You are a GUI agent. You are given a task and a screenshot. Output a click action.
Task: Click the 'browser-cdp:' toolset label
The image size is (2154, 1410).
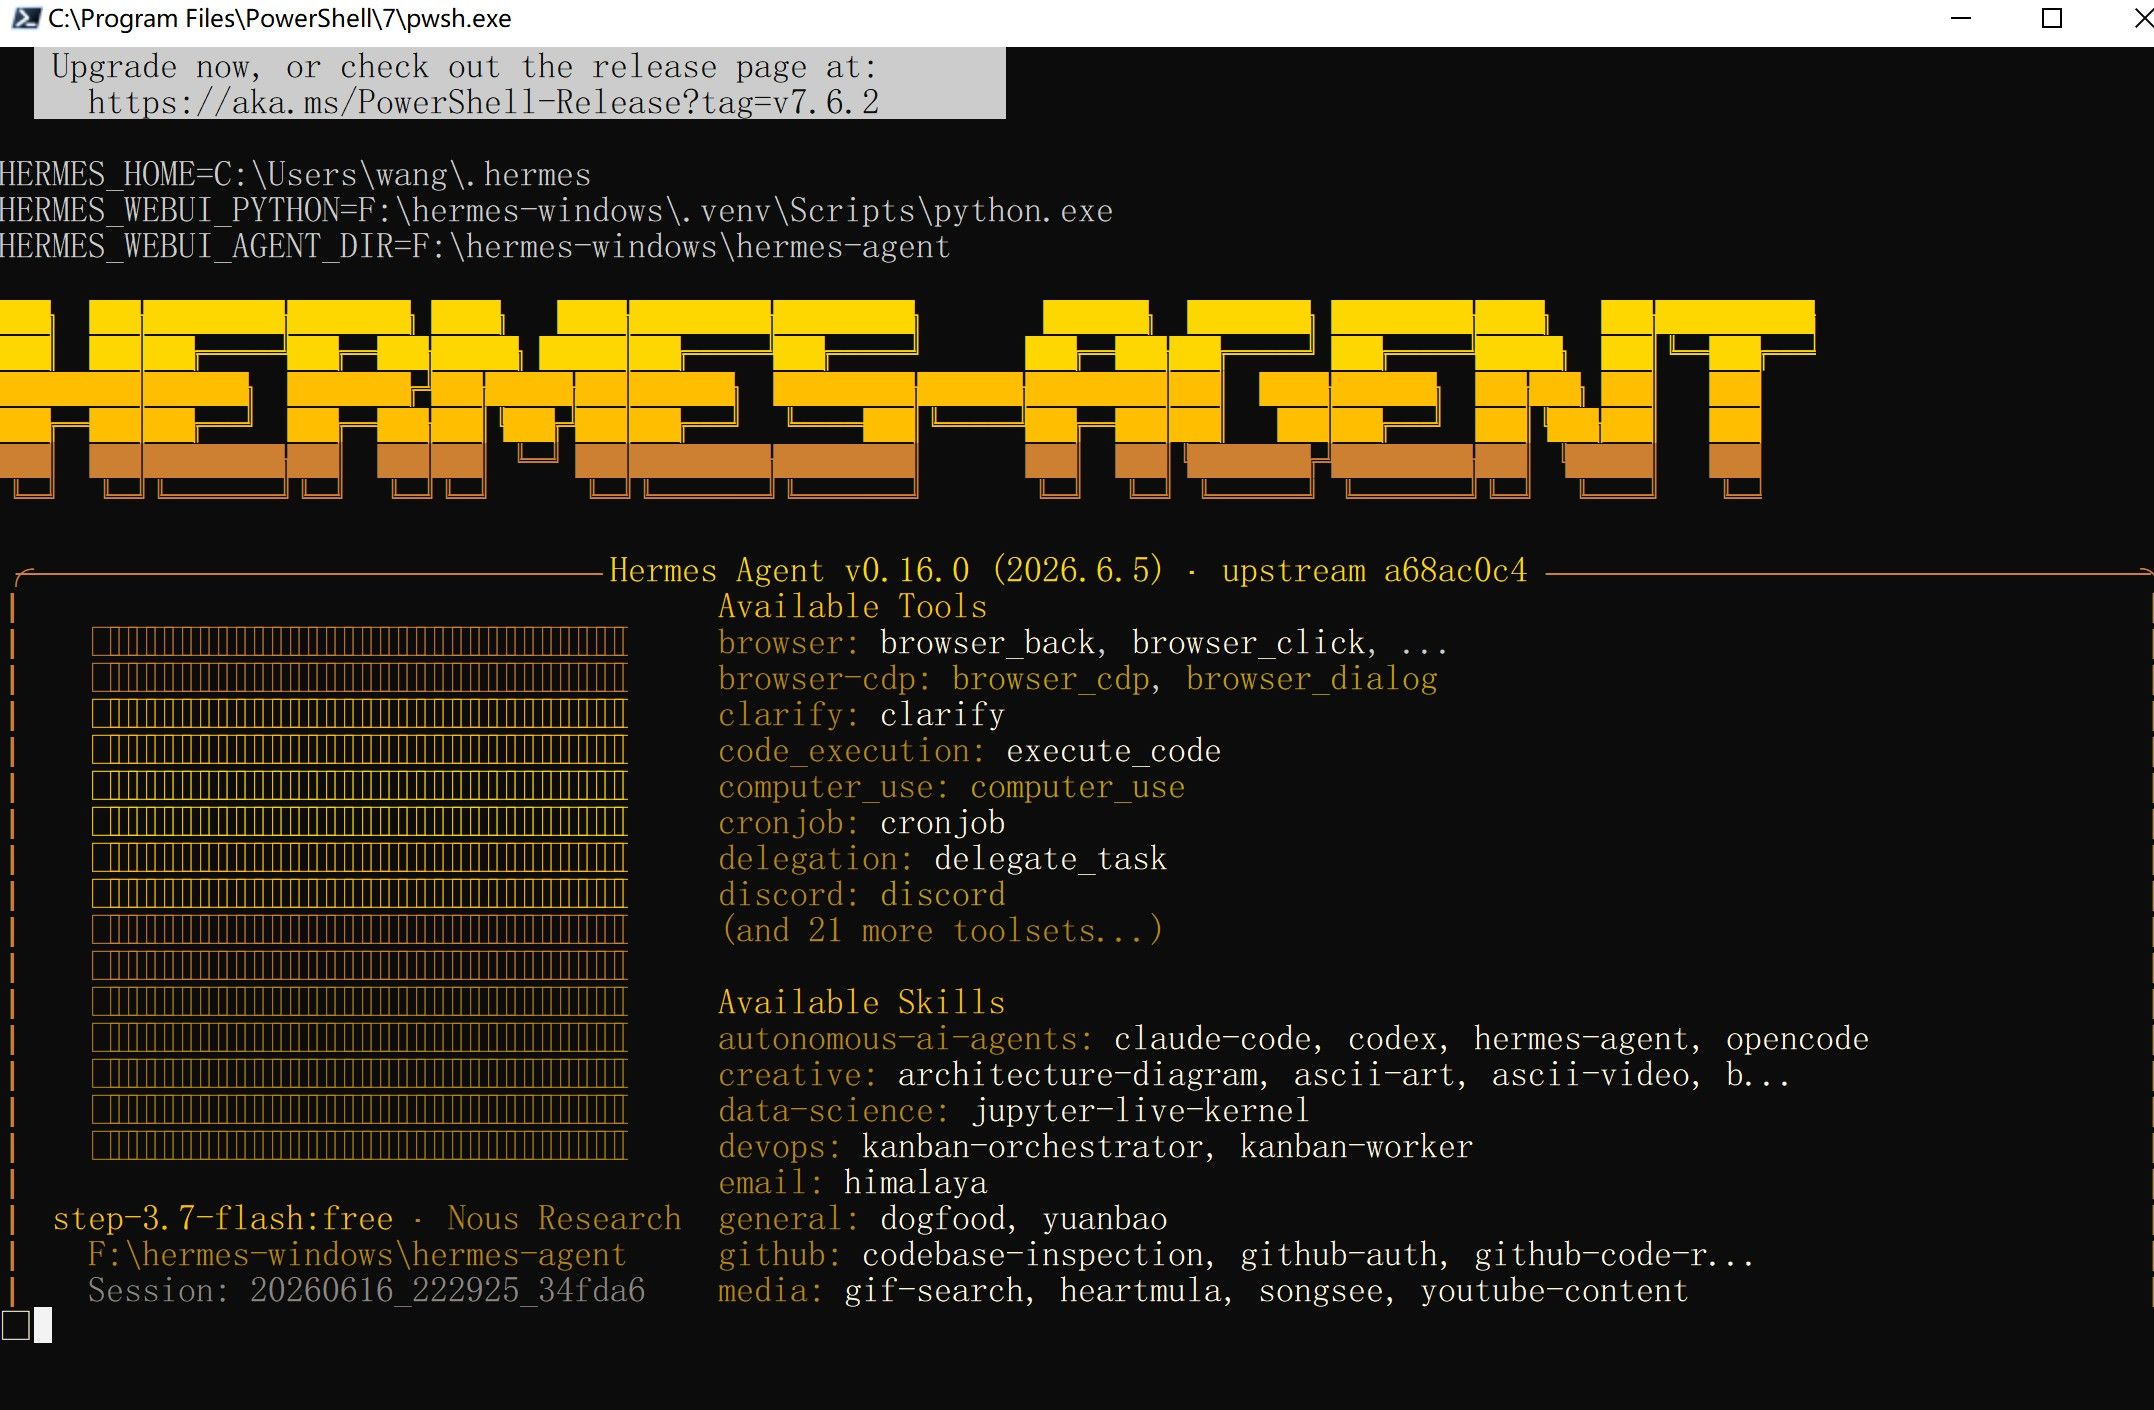(824, 679)
